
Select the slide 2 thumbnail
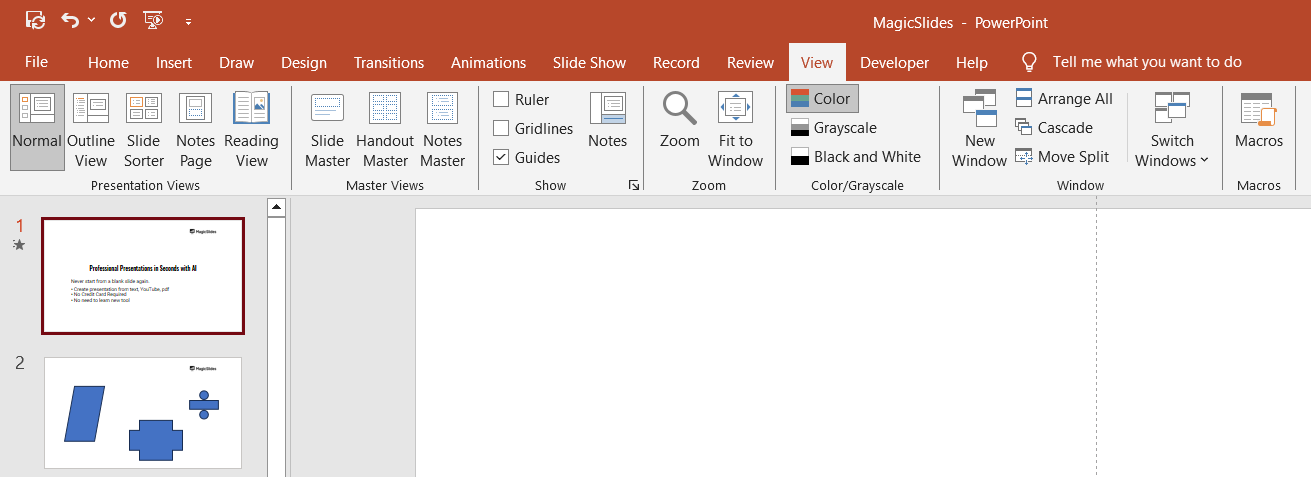coord(143,412)
